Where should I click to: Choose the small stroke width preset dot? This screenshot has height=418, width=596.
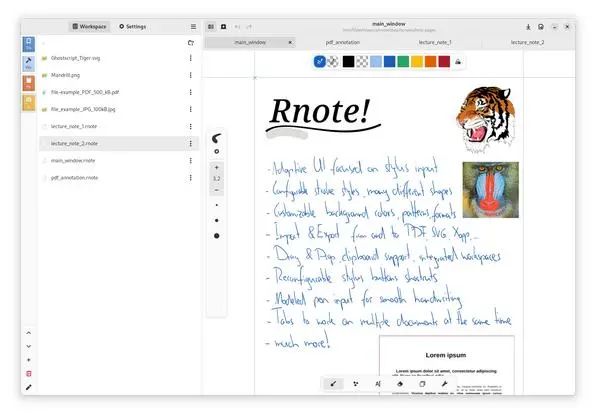click(217, 205)
